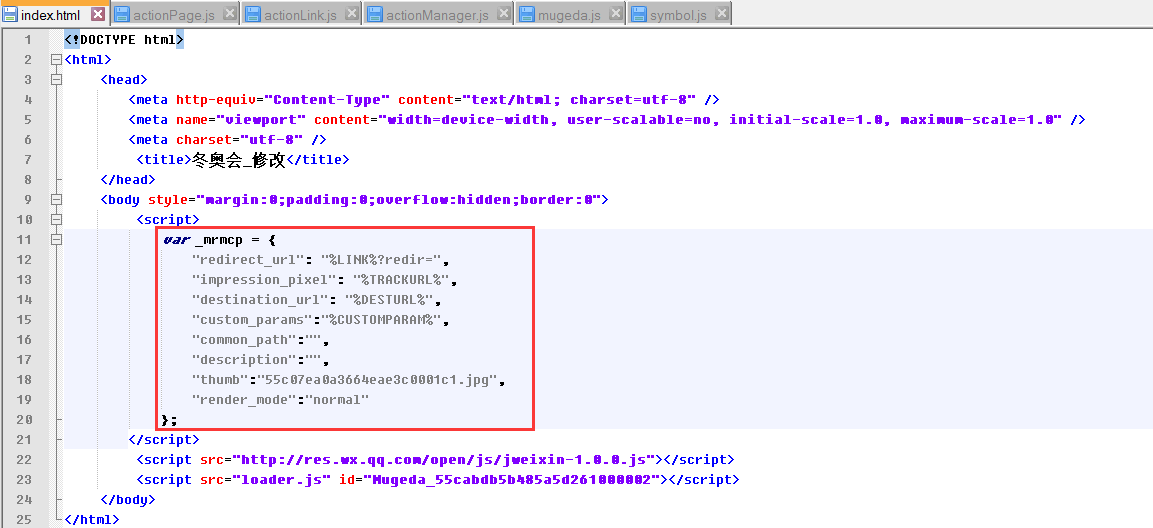Close the index.html tab with its red X

[x=97, y=15]
